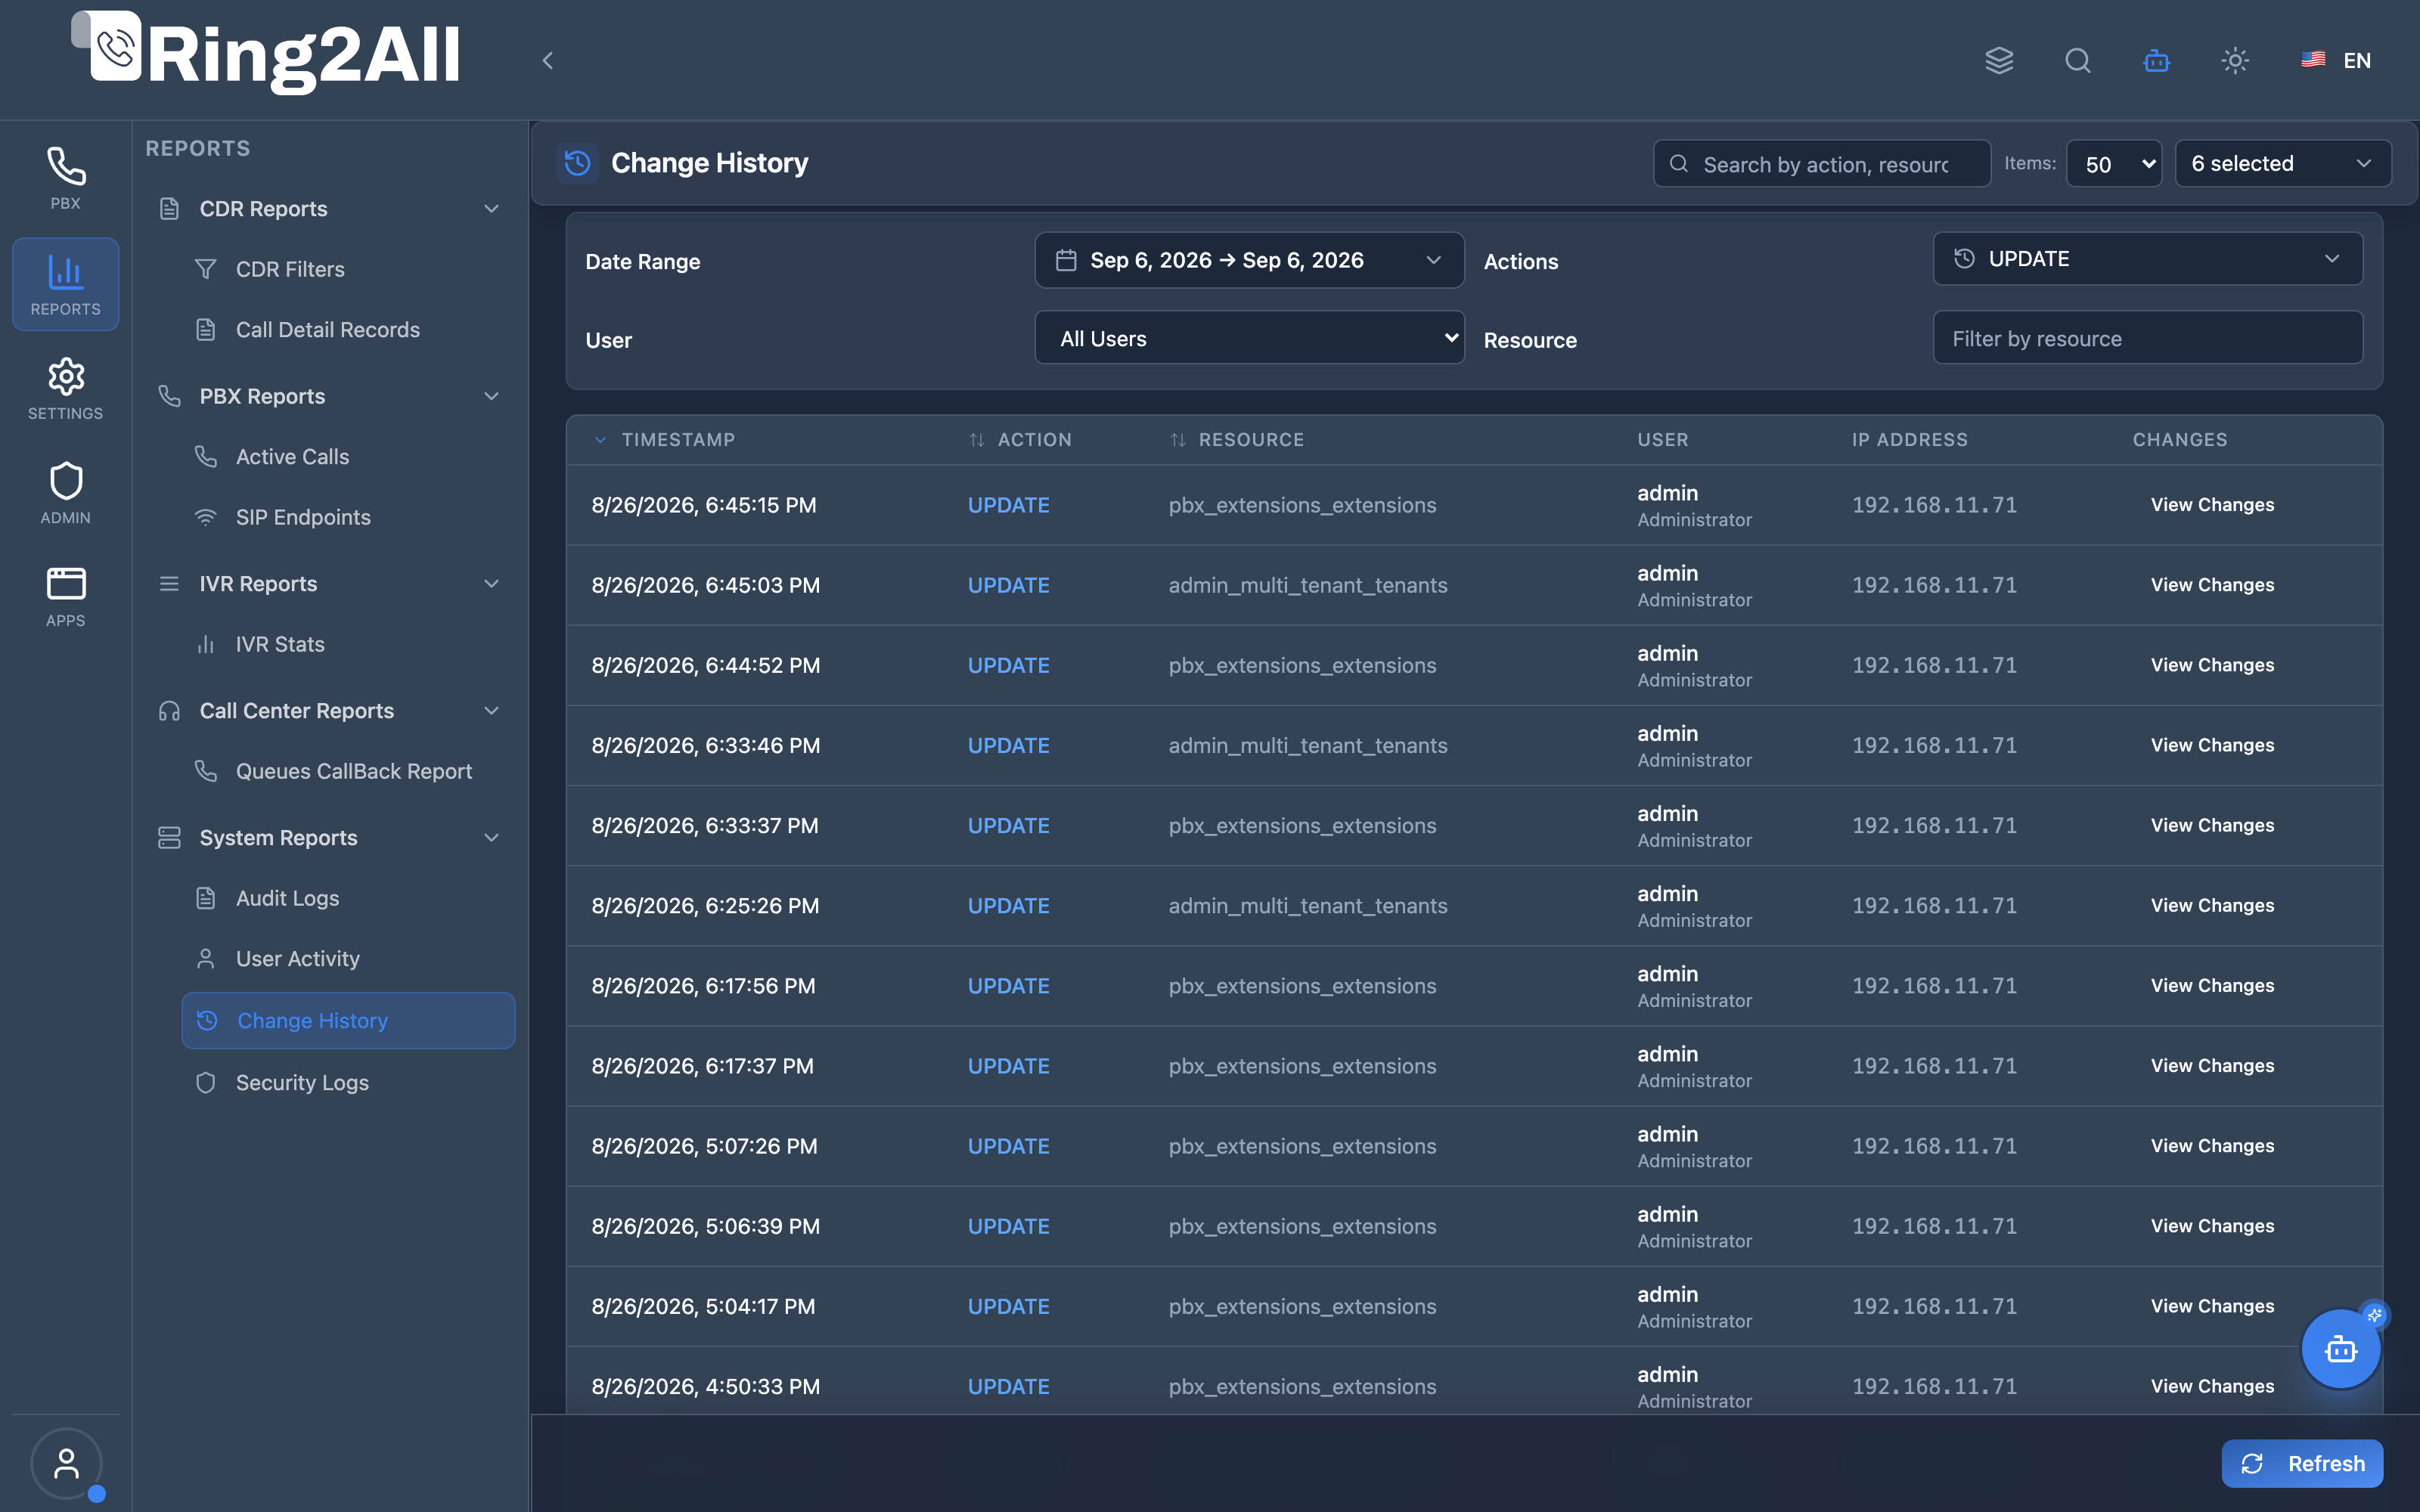This screenshot has width=2420, height=1512.
Task: Open the floating chatbot bubble
Action: (2341, 1349)
